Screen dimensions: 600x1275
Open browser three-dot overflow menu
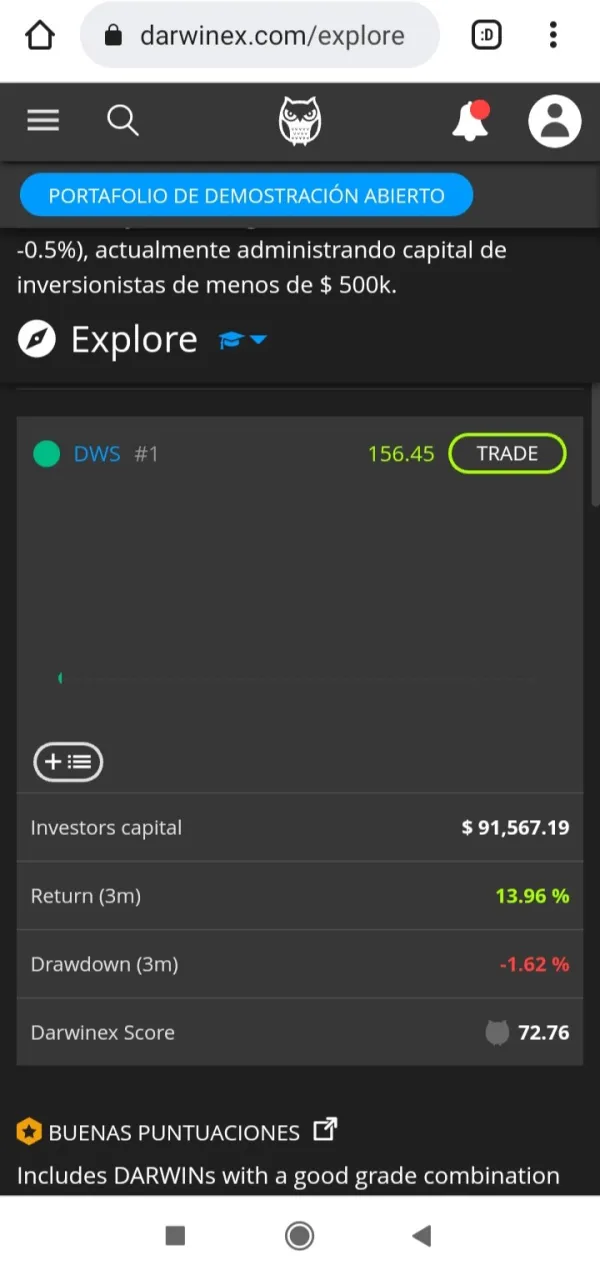click(553, 36)
